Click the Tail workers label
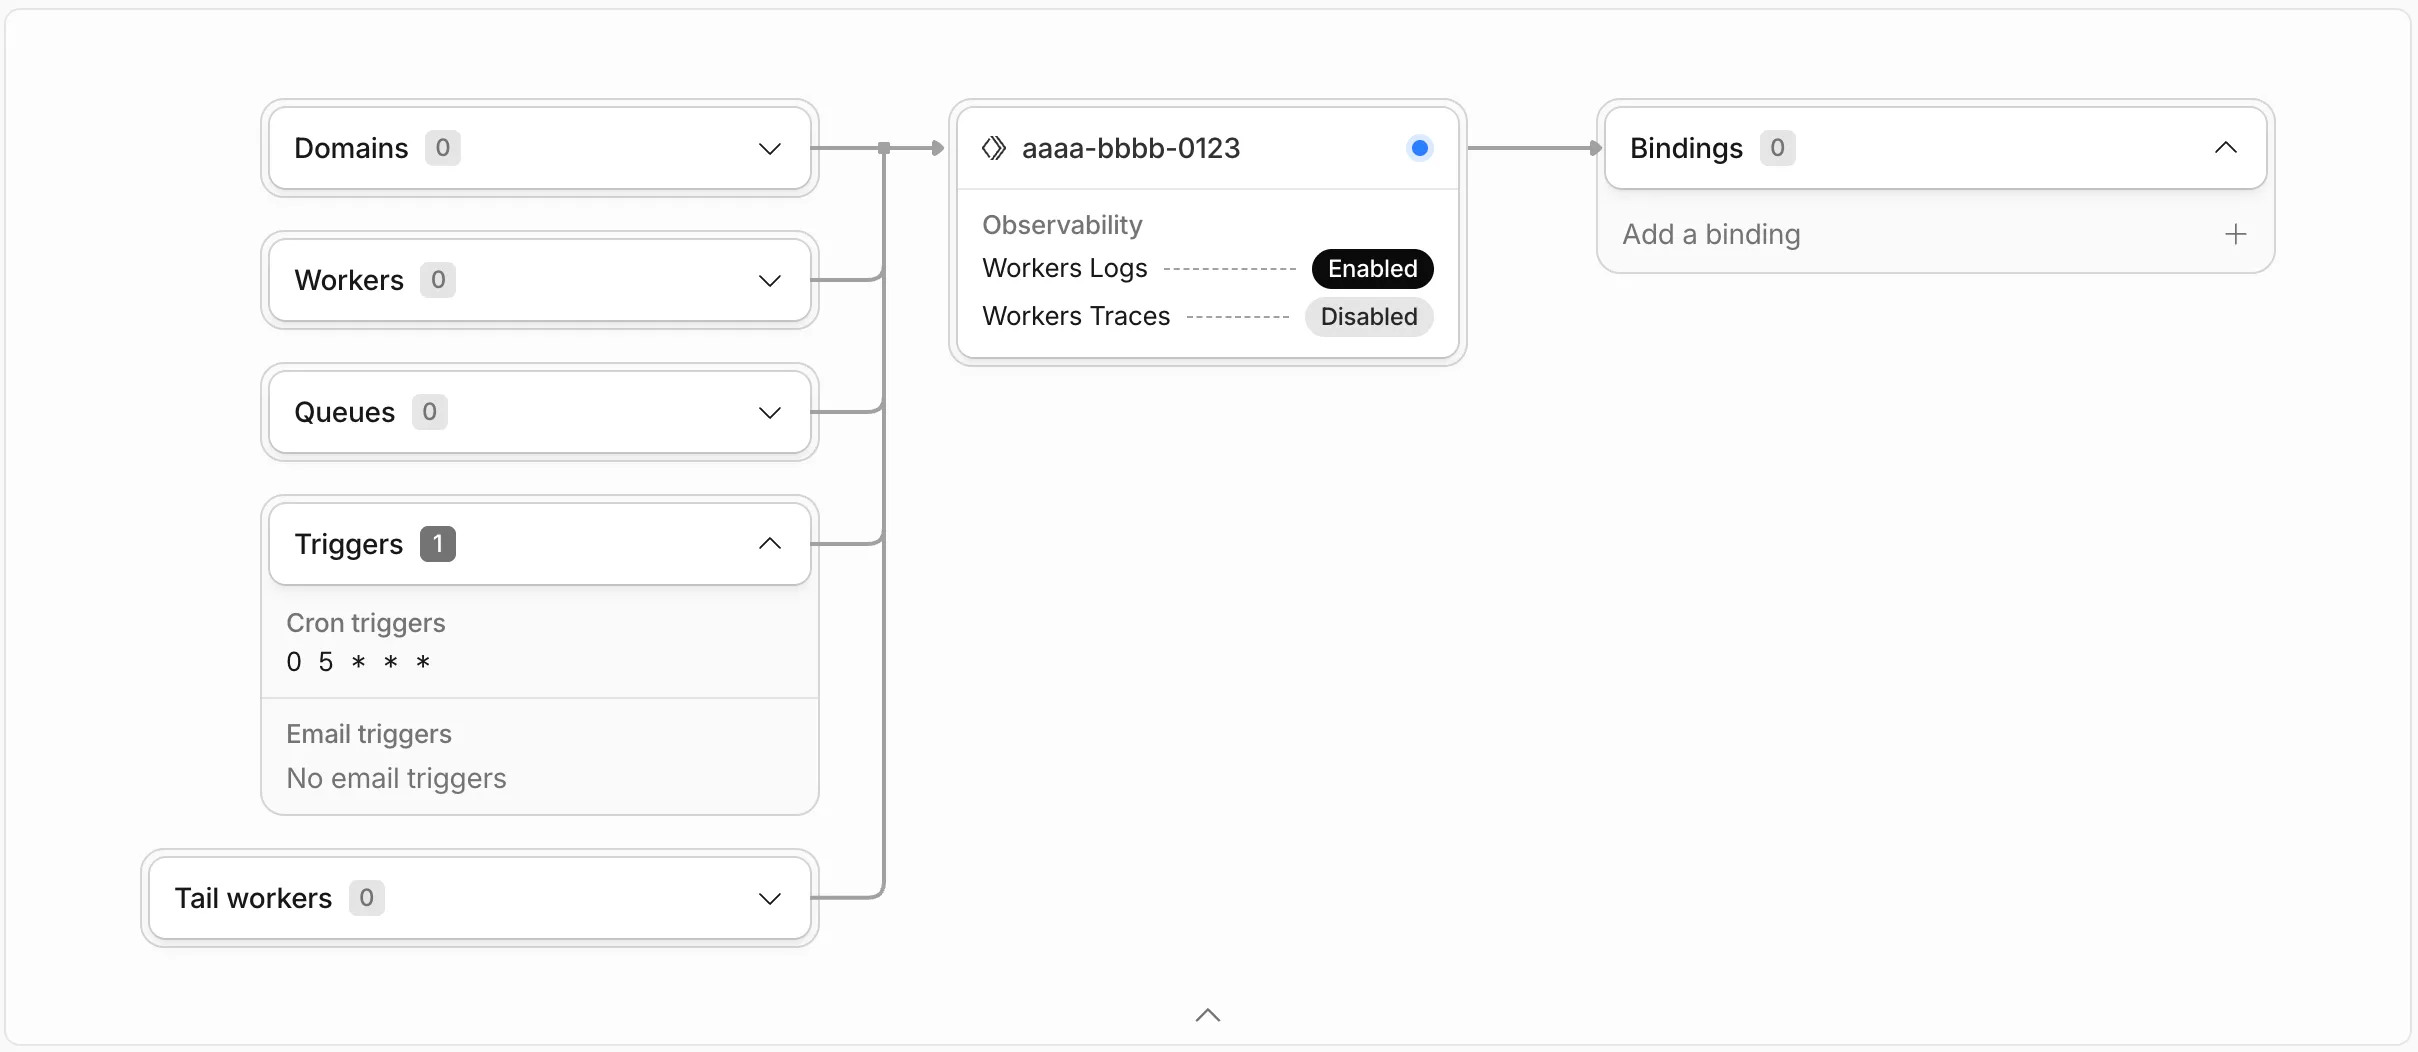The height and width of the screenshot is (1052, 2418). click(253, 898)
